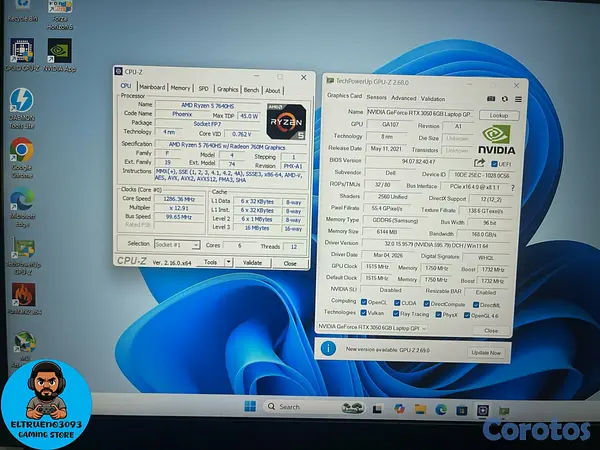Open Task View from the taskbar

pos(377,409)
